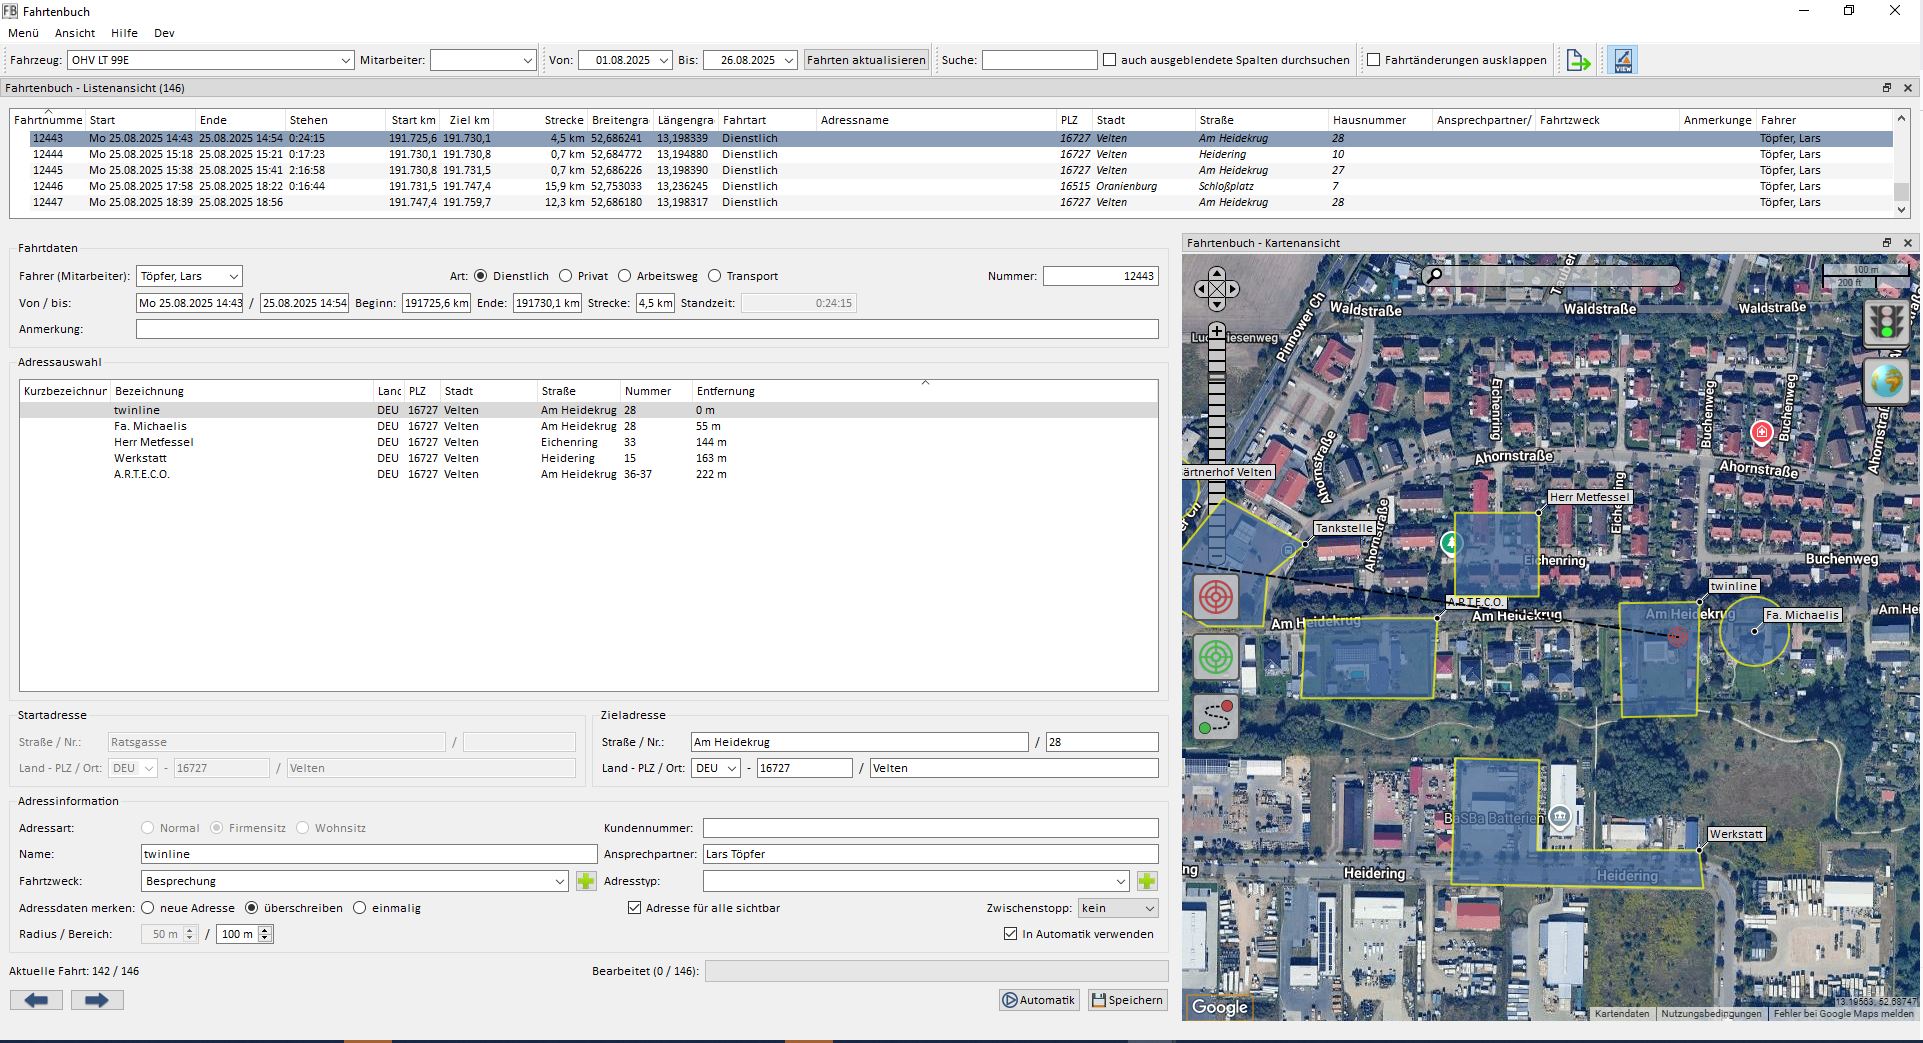The width and height of the screenshot is (1923, 1043).
Task: Uncheck In Automatik verwenden checkbox
Action: [1010, 934]
